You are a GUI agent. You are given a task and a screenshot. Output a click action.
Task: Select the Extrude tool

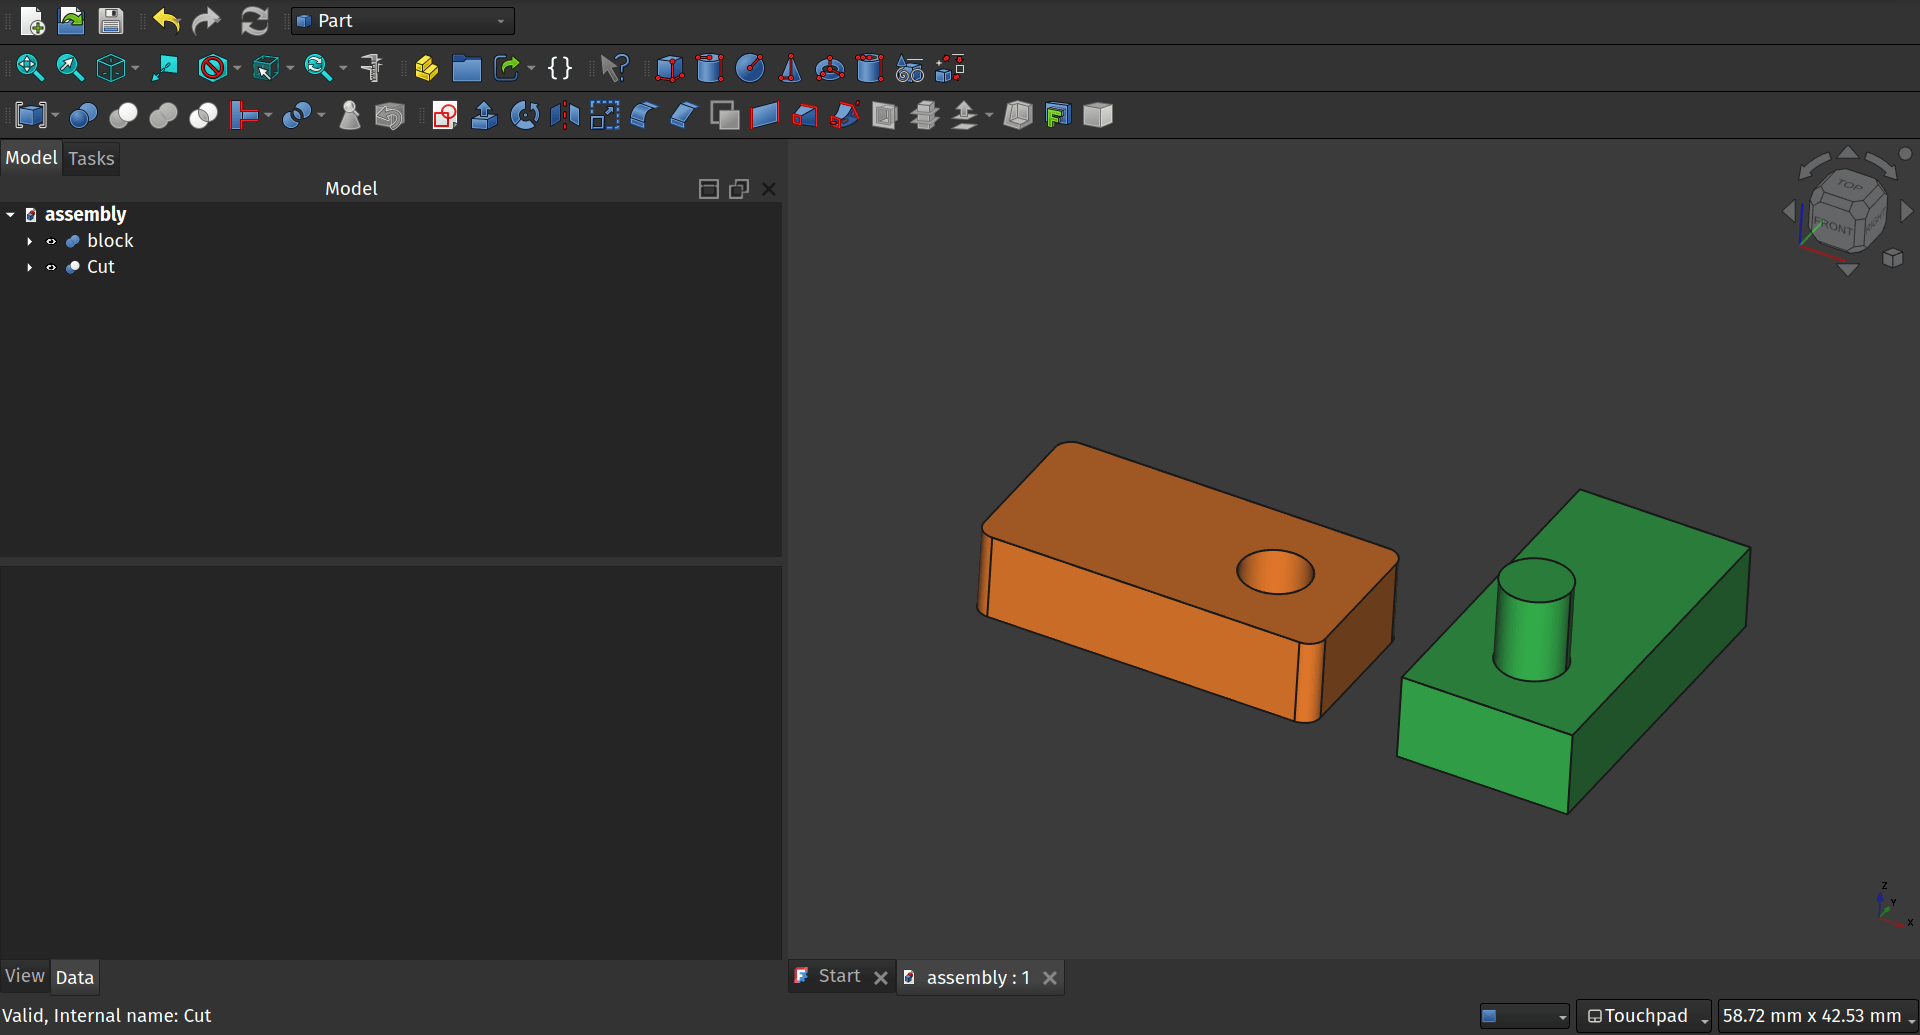pos(484,116)
